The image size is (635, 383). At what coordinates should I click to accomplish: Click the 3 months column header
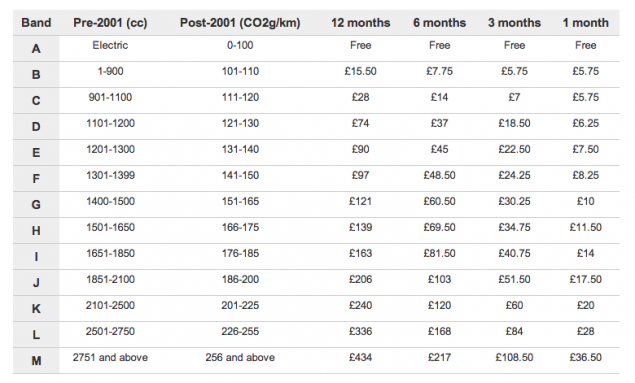point(514,23)
